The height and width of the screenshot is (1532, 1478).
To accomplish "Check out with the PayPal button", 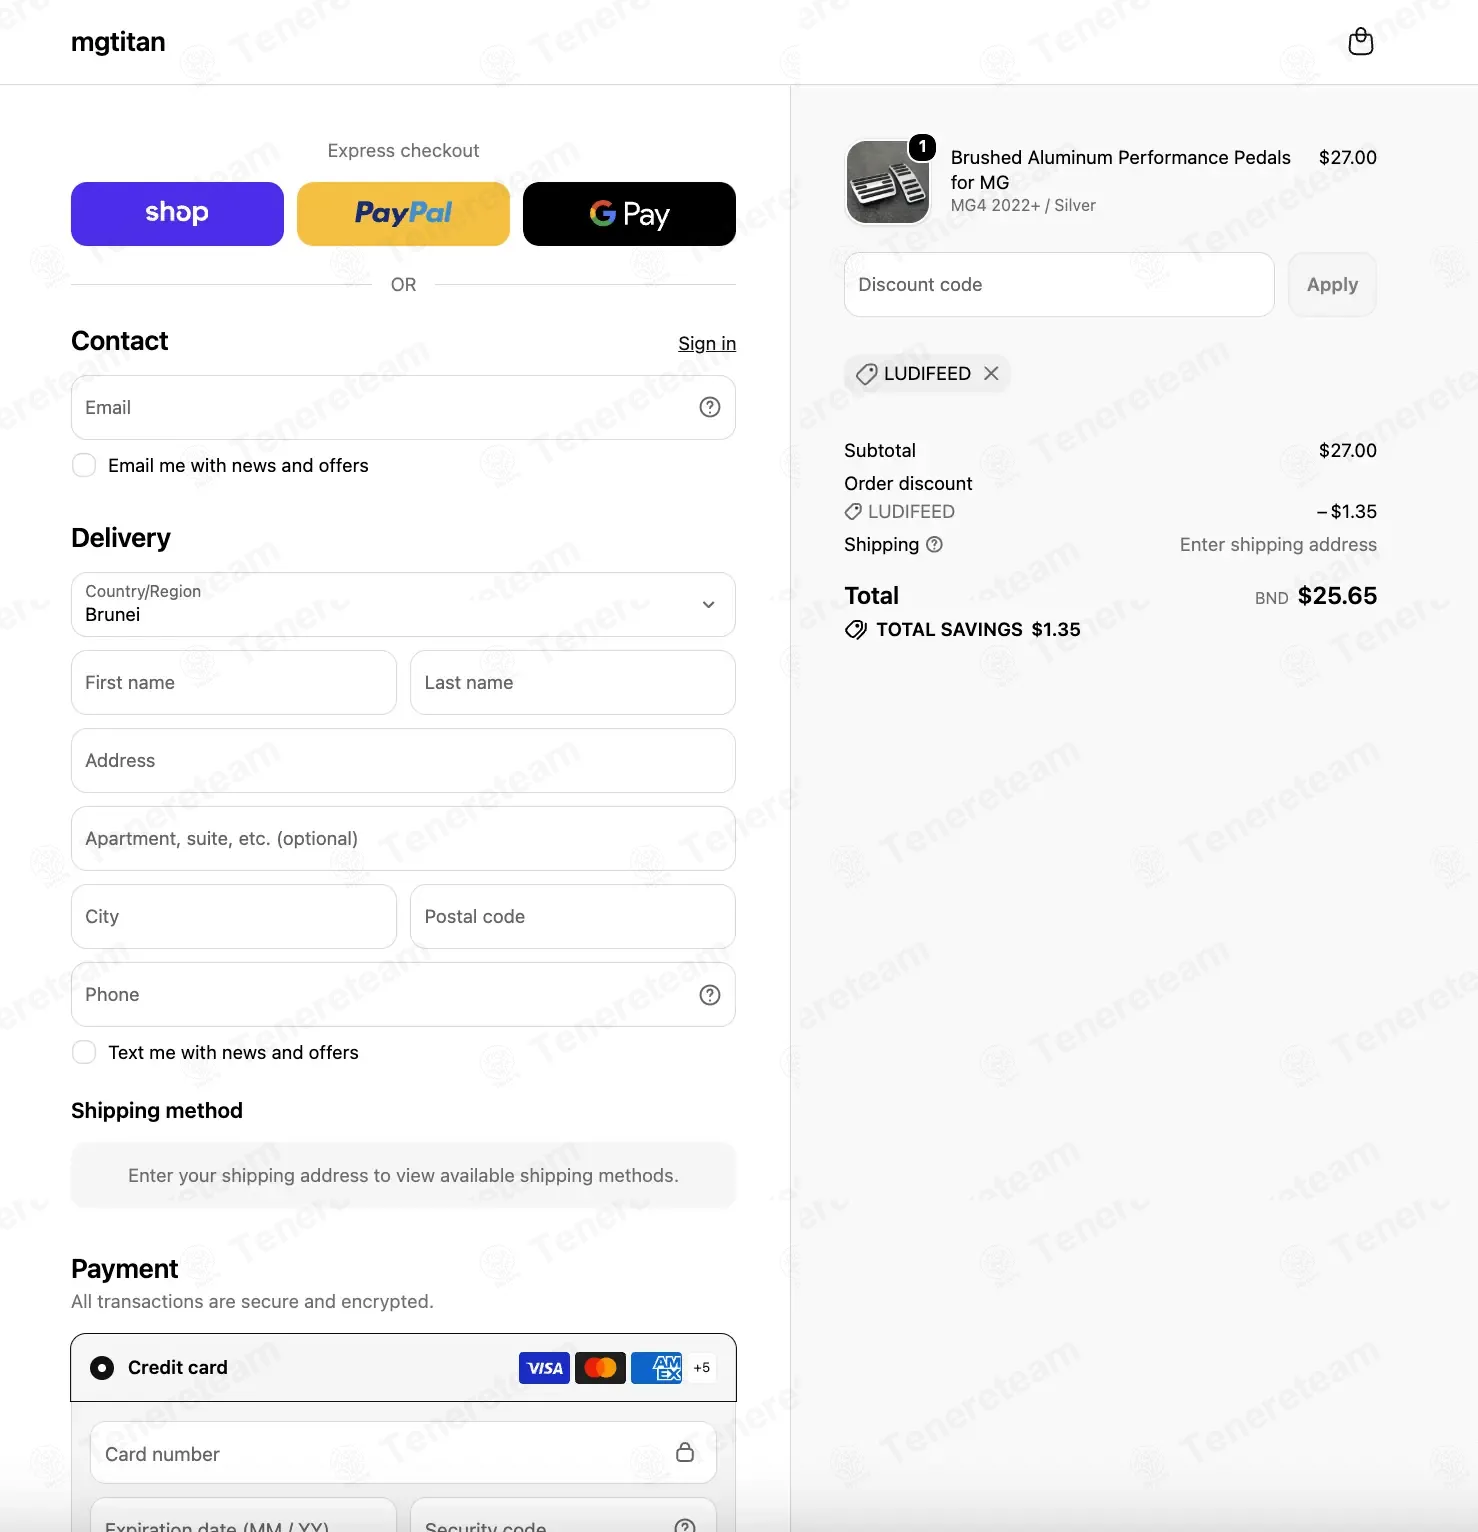I will [403, 214].
